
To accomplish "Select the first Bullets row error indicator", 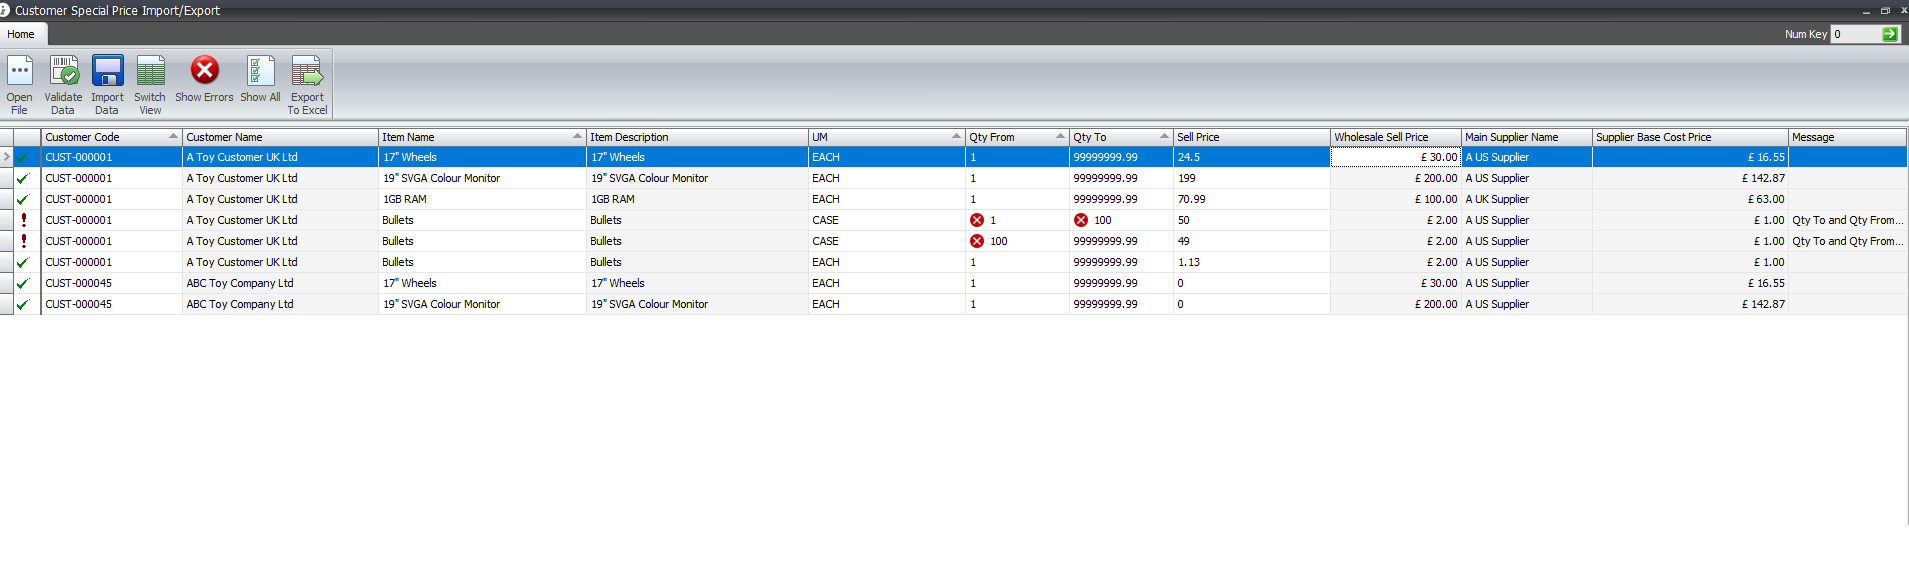I will [24, 220].
